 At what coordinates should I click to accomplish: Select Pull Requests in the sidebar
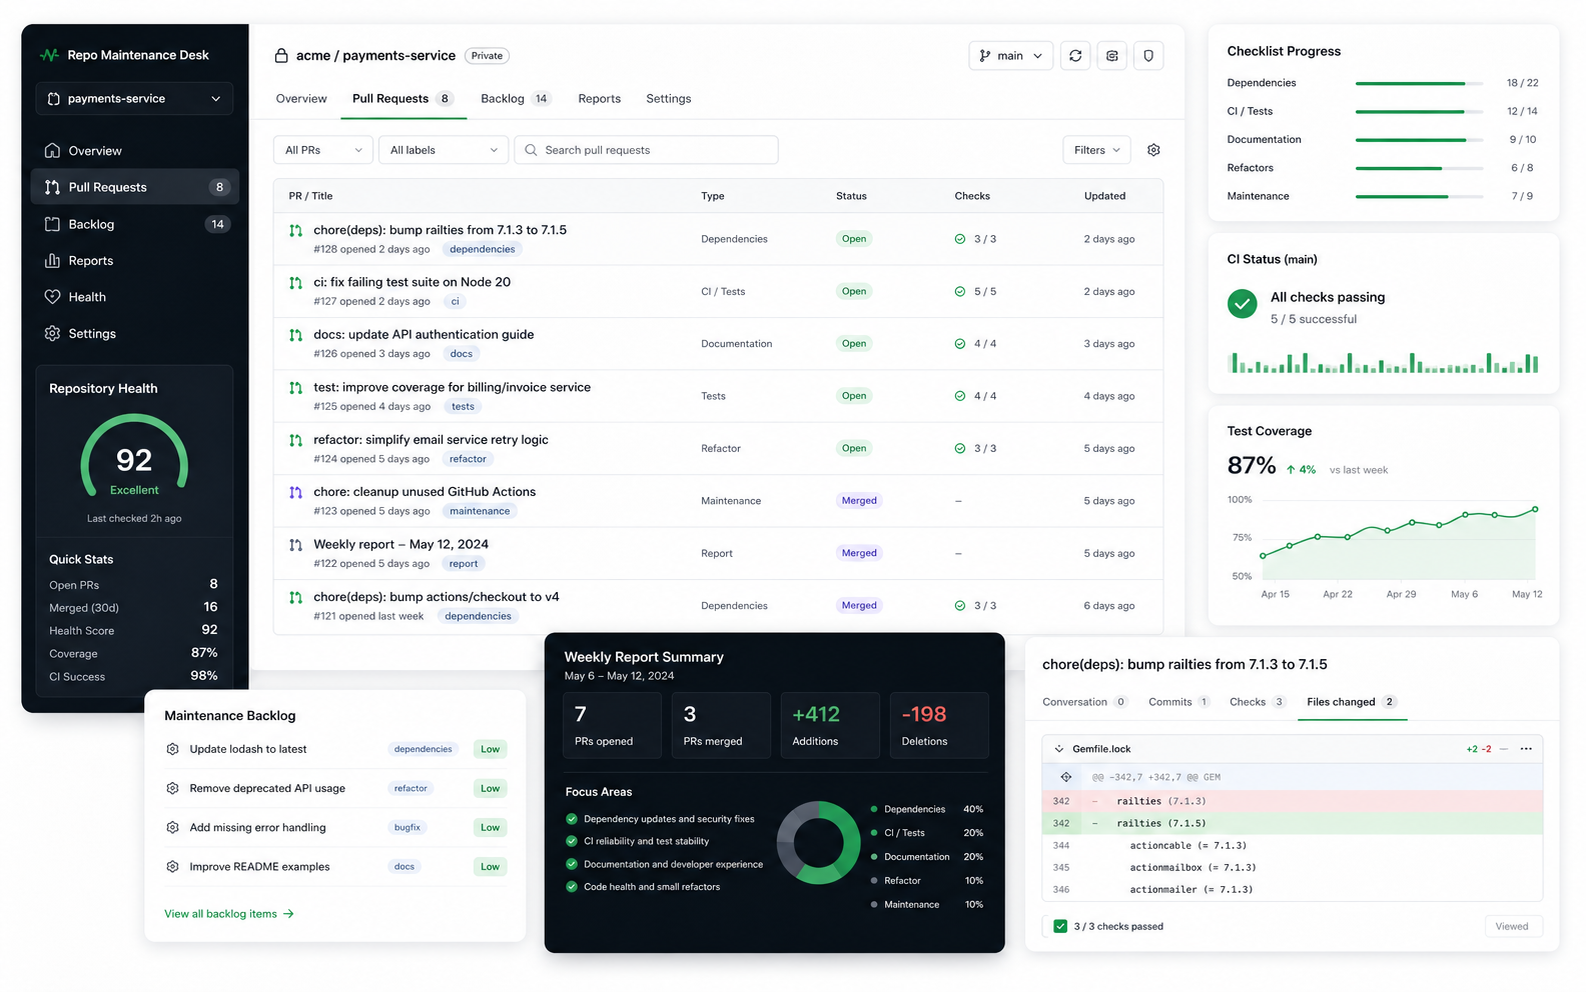136,187
